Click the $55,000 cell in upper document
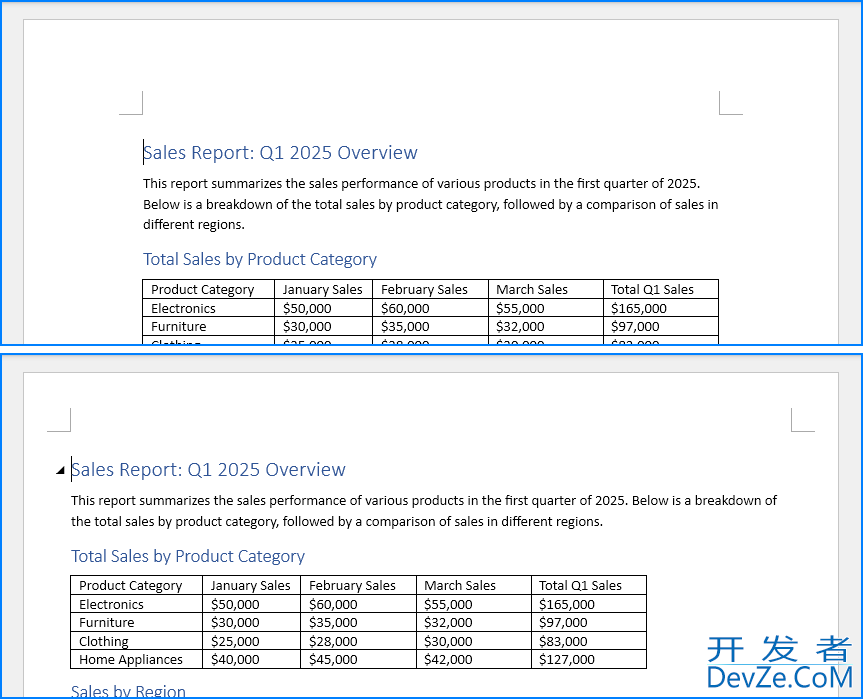This screenshot has height=699, width=863. (x=546, y=308)
